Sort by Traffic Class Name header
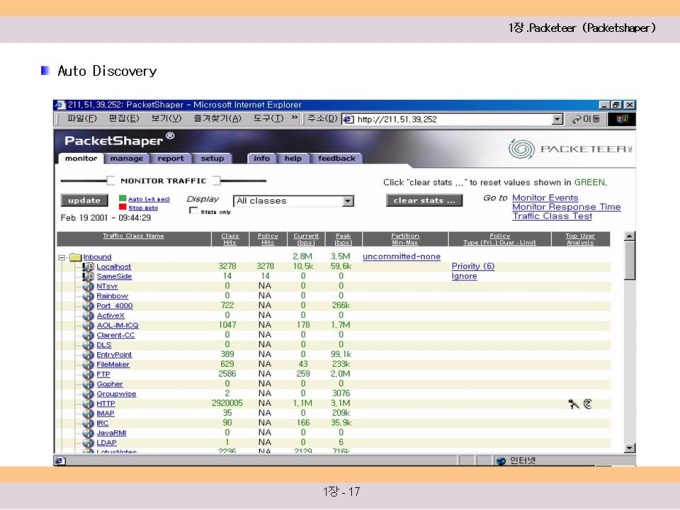The image size is (680, 510). tap(134, 236)
